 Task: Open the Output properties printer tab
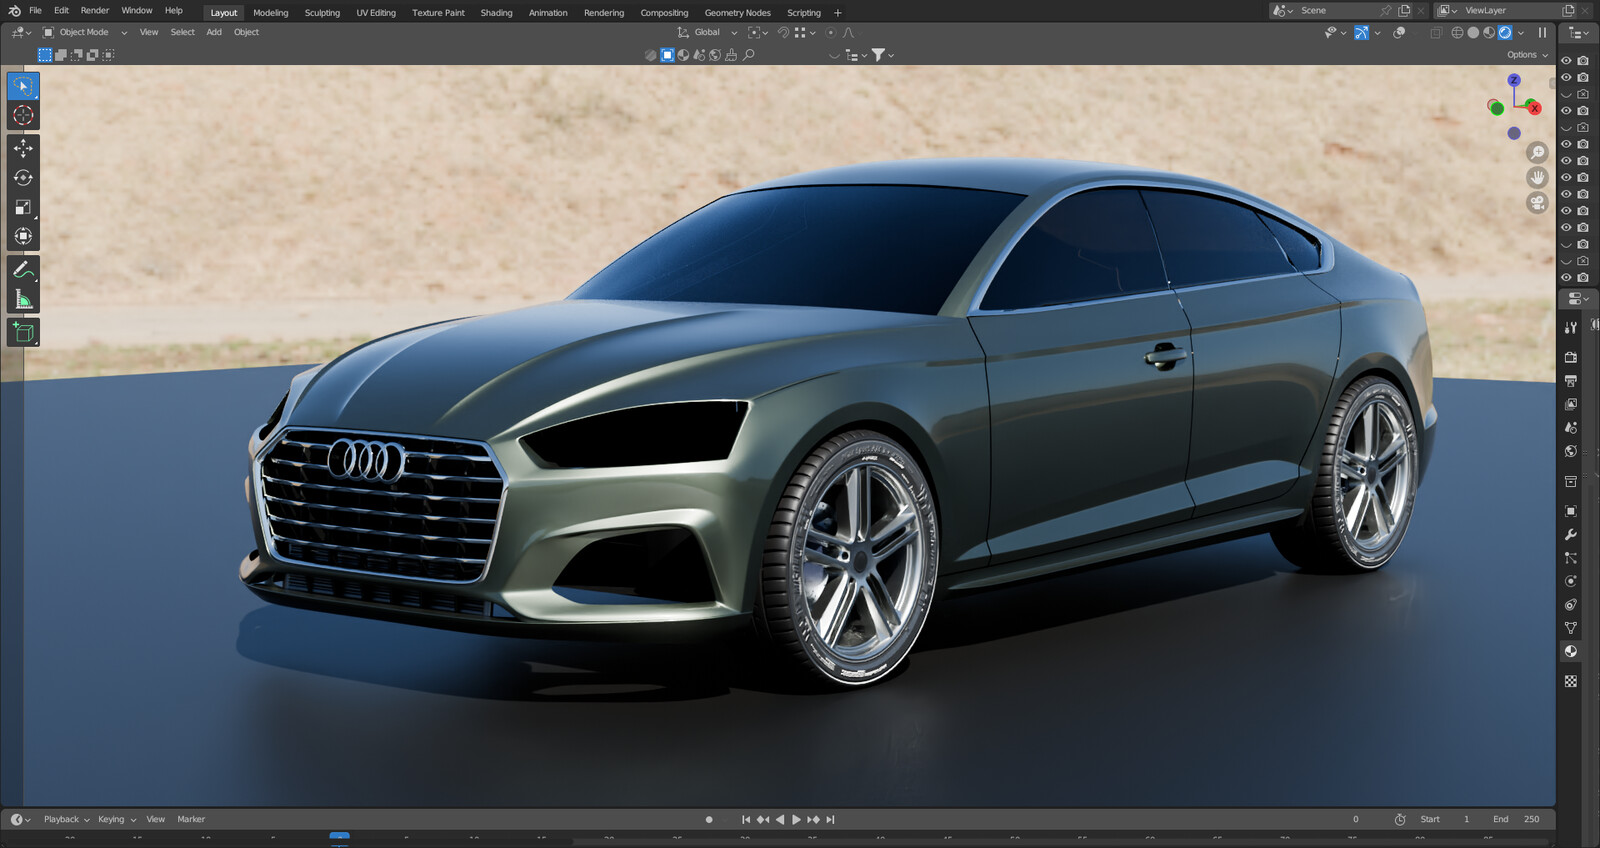tap(1571, 381)
